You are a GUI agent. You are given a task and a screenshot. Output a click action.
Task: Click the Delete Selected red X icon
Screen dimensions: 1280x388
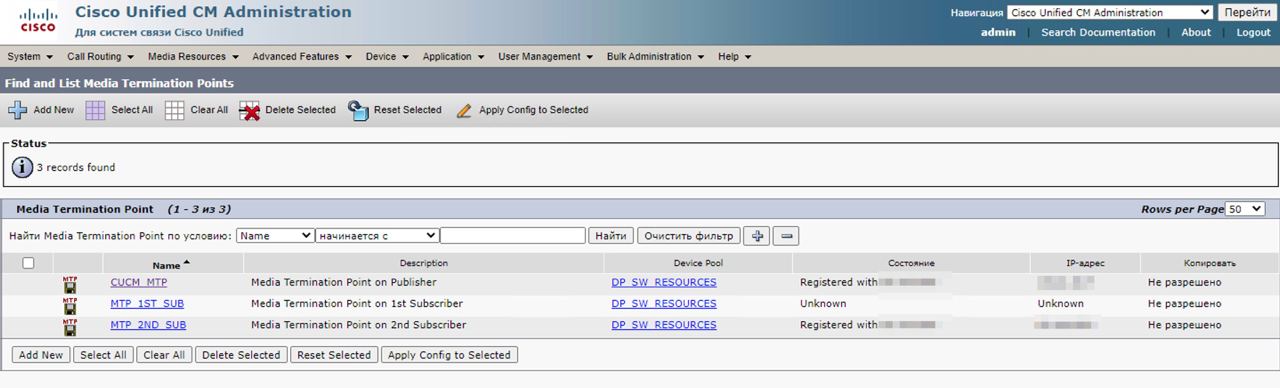click(x=249, y=110)
